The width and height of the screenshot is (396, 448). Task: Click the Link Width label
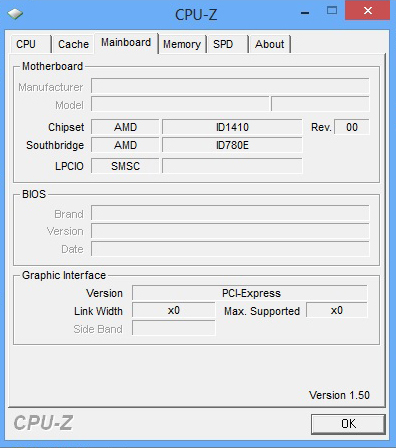point(98,311)
